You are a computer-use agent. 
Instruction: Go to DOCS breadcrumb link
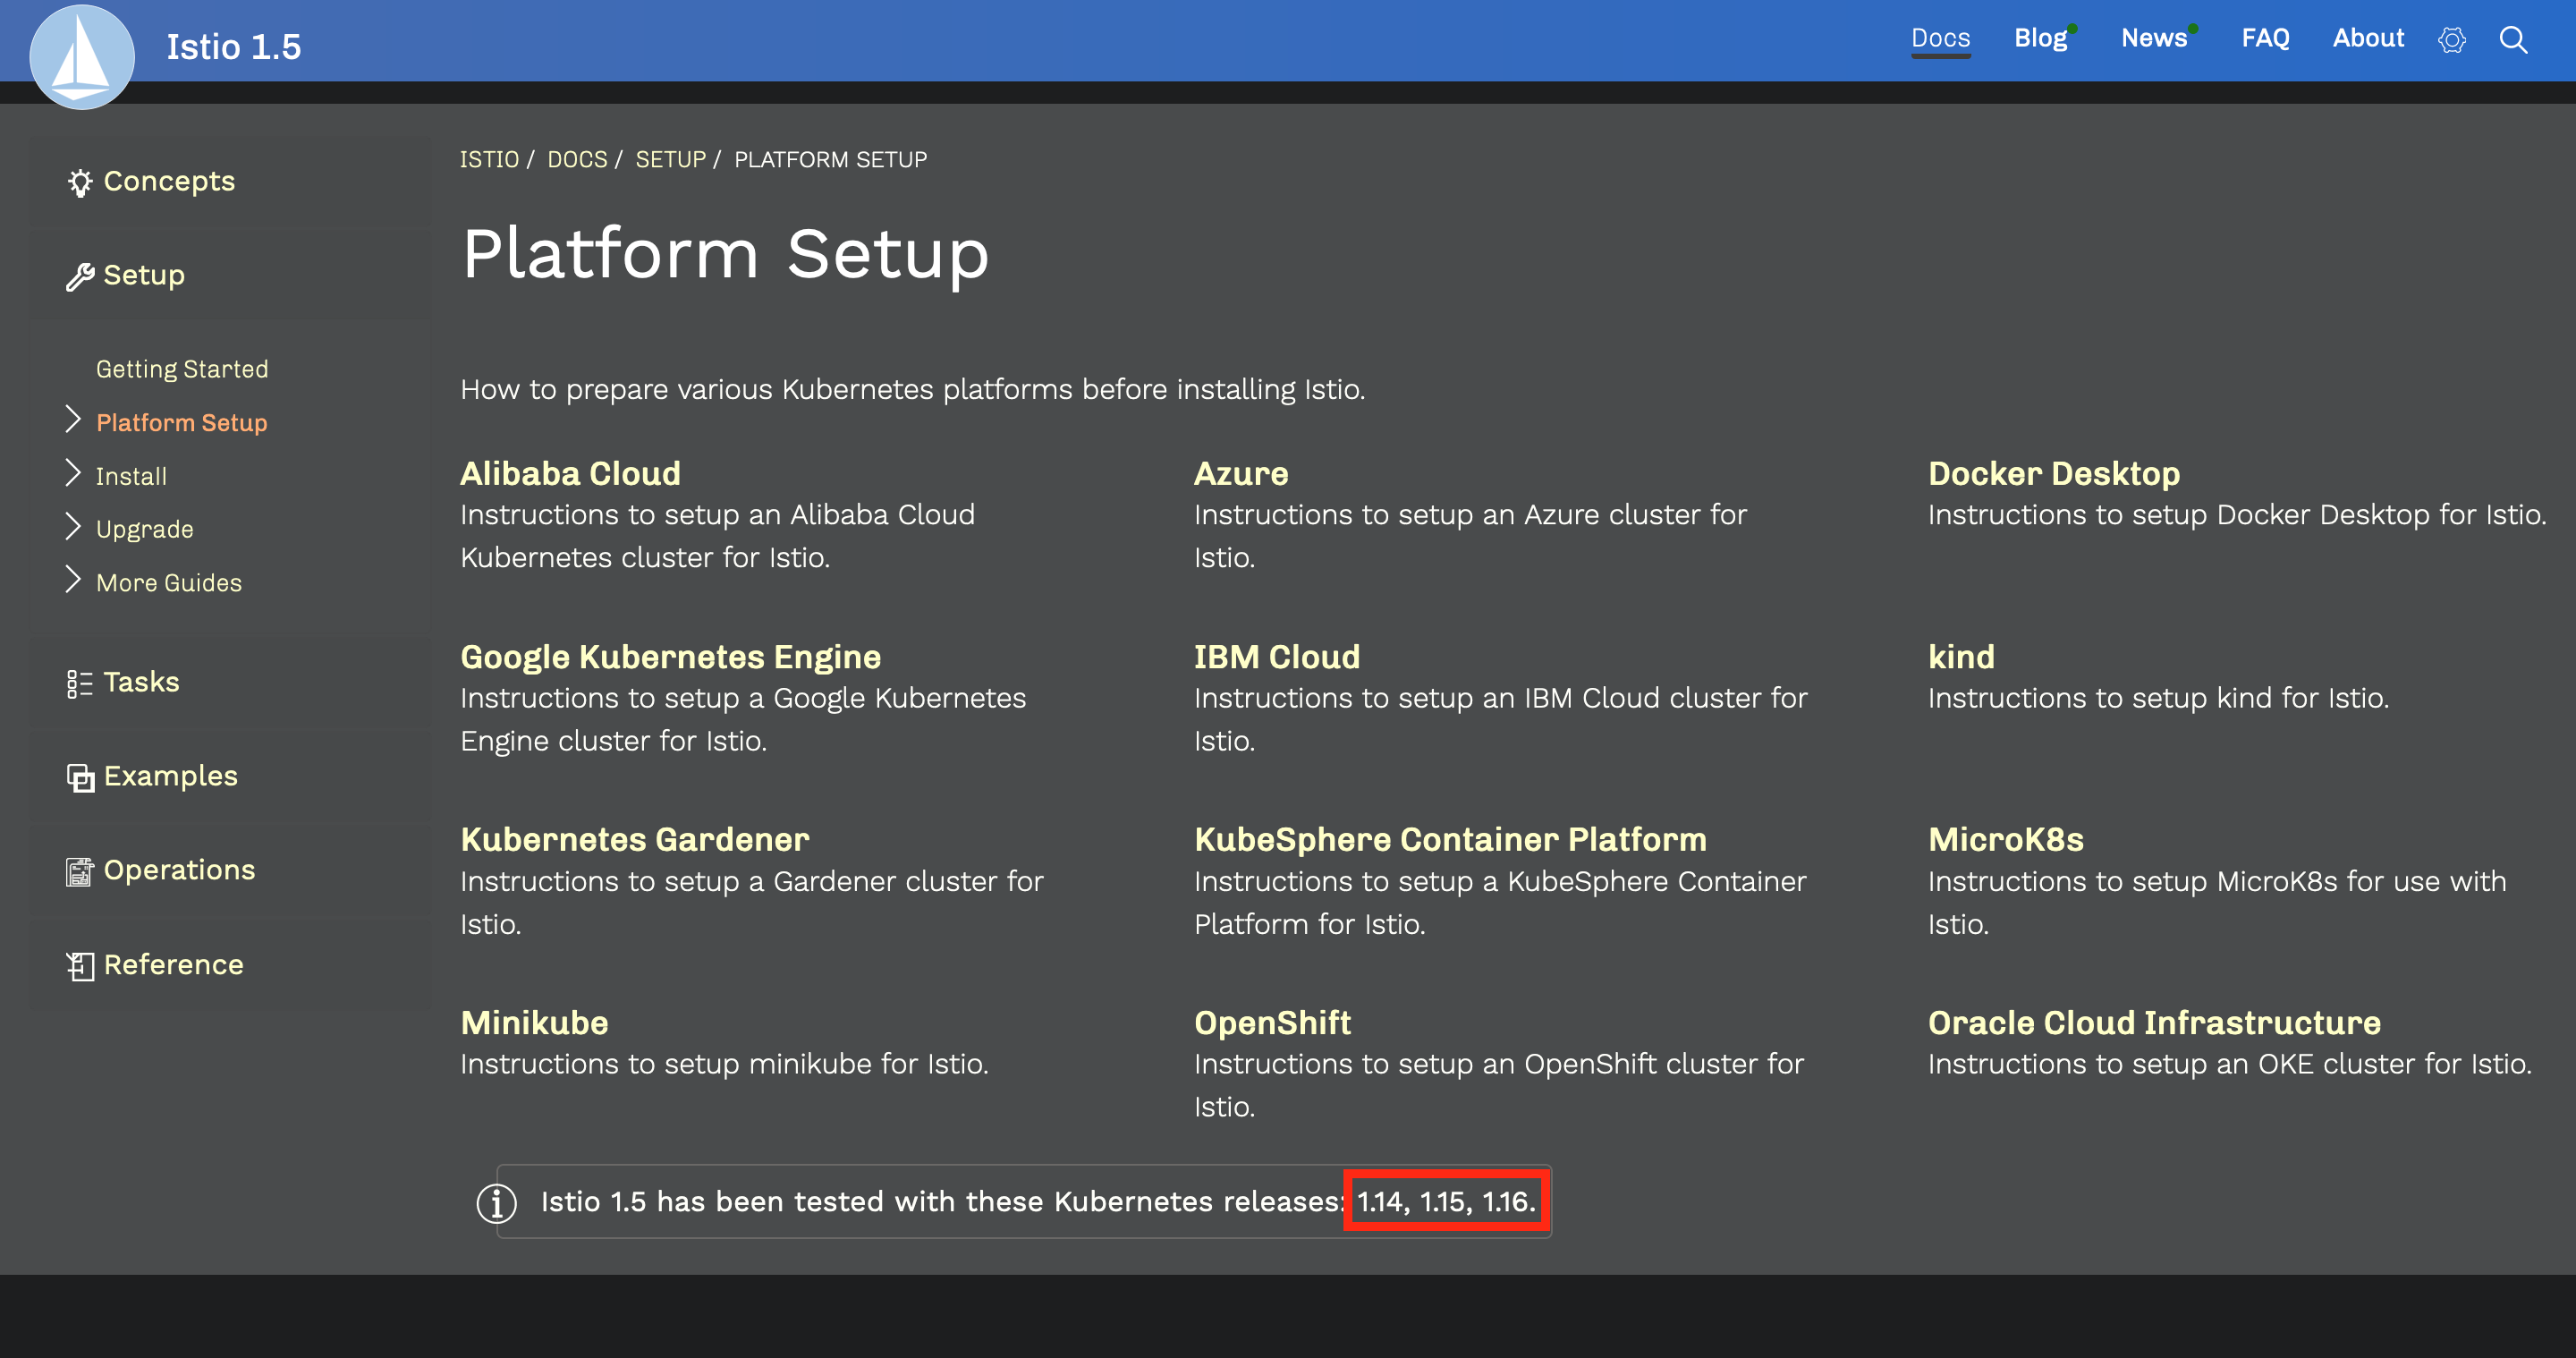[577, 160]
